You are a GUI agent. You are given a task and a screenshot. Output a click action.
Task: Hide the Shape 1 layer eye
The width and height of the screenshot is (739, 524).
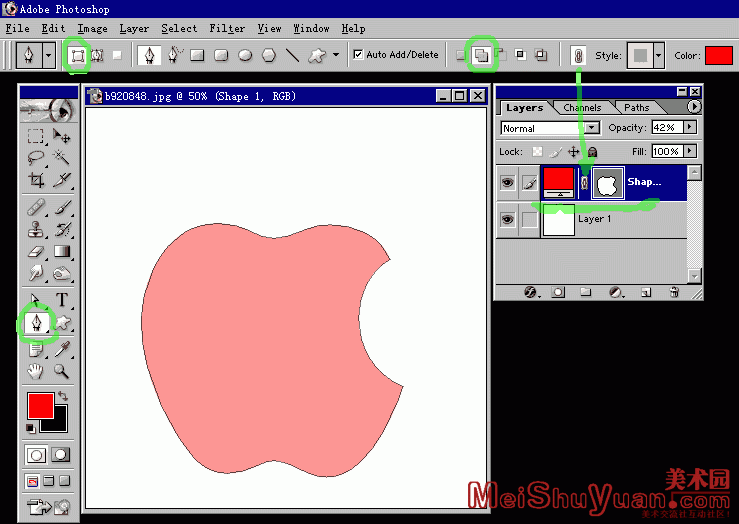point(507,183)
